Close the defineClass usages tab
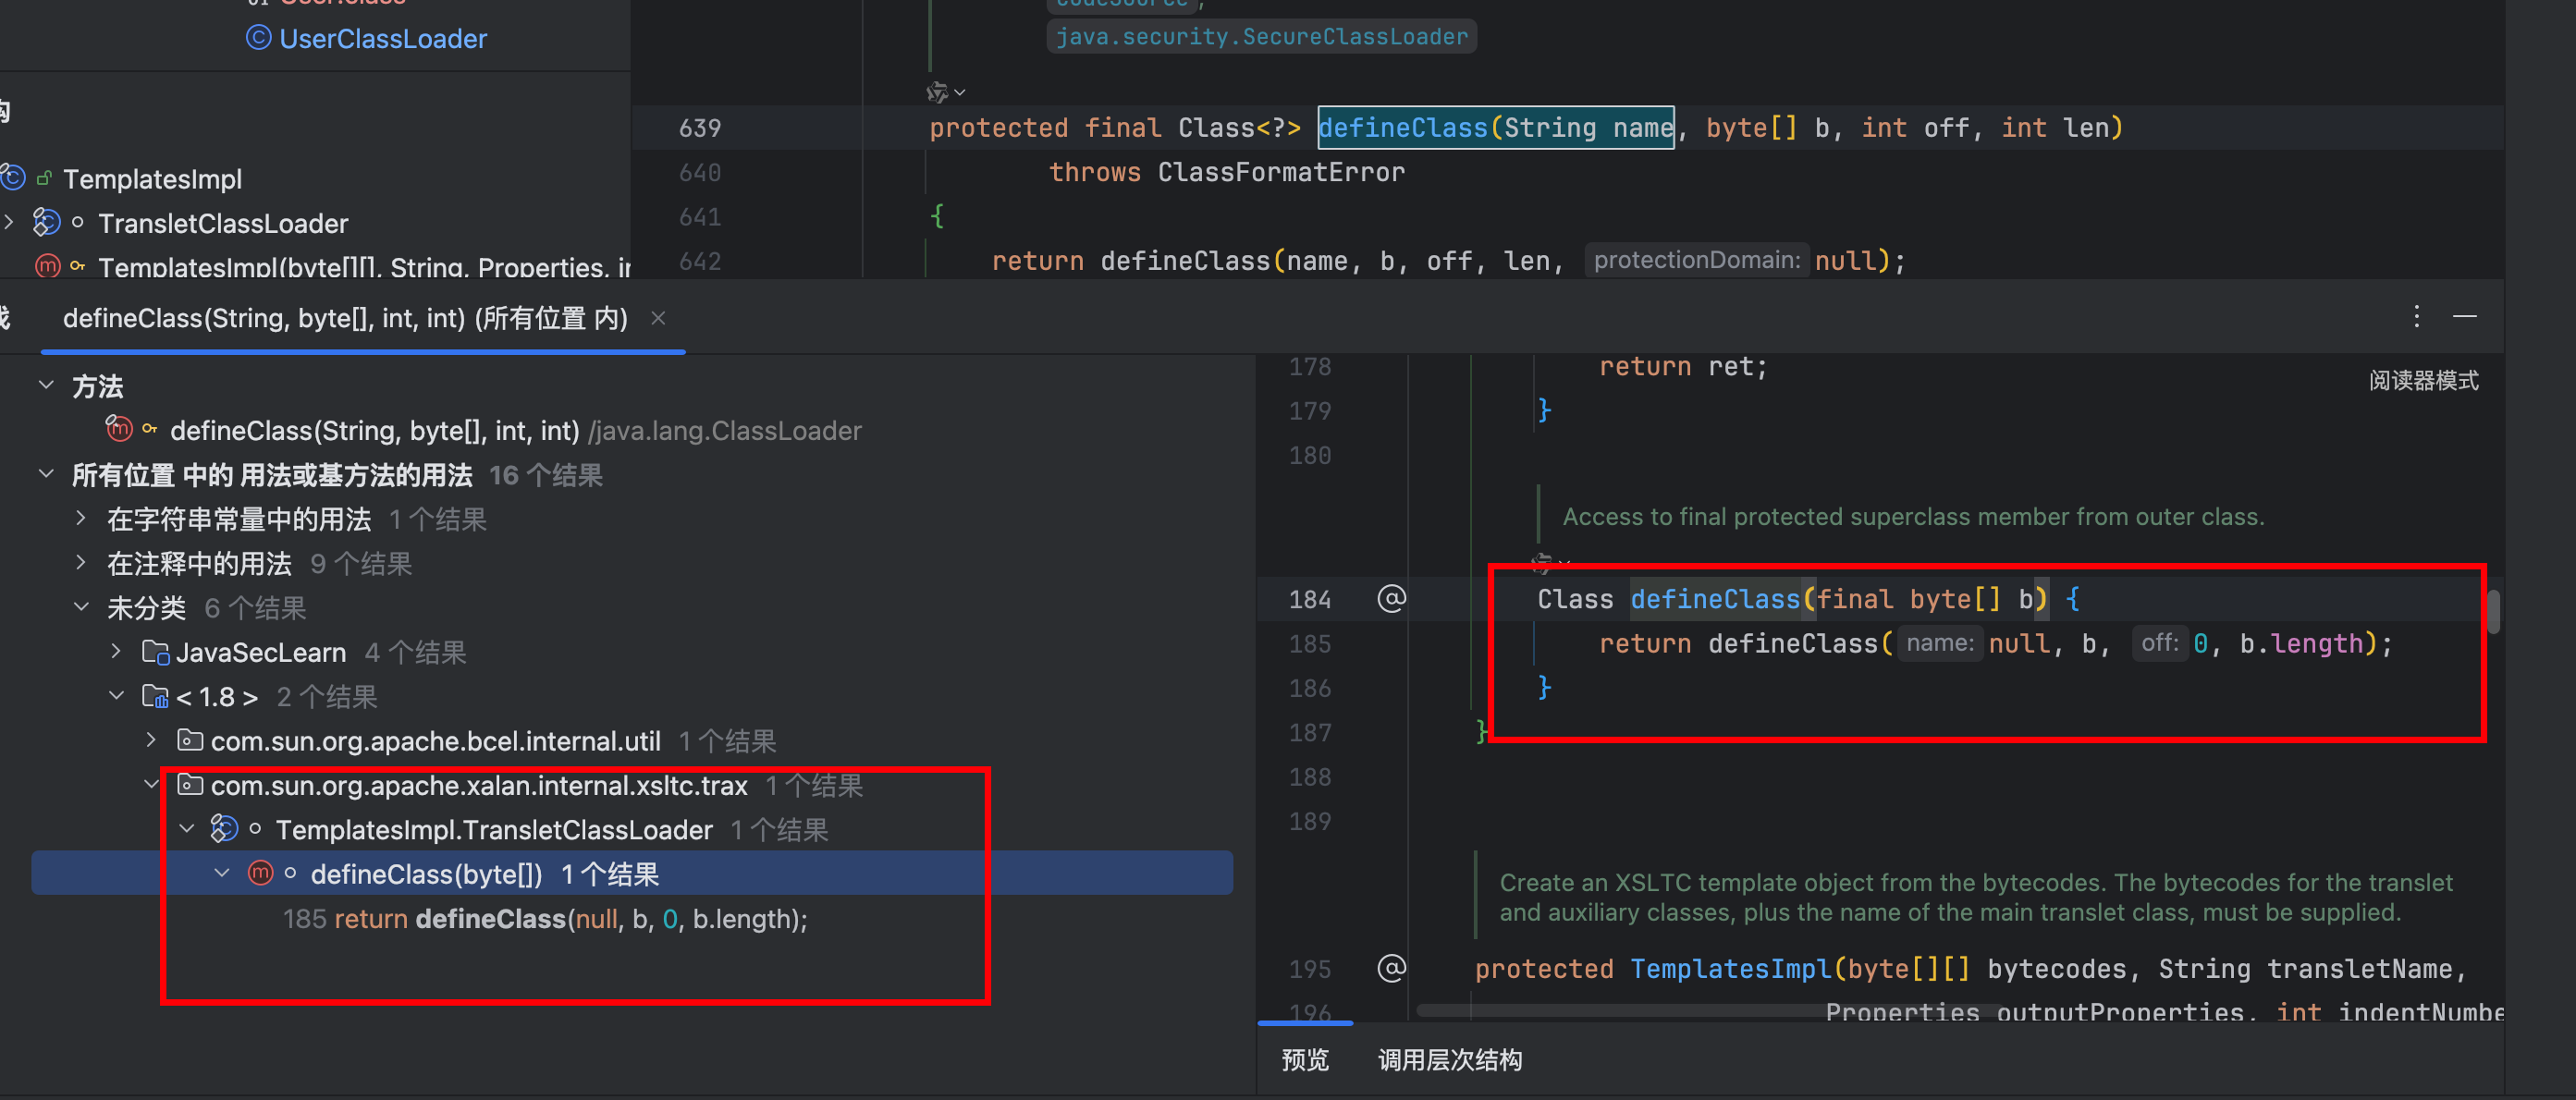2576x1100 pixels. pos(658,318)
